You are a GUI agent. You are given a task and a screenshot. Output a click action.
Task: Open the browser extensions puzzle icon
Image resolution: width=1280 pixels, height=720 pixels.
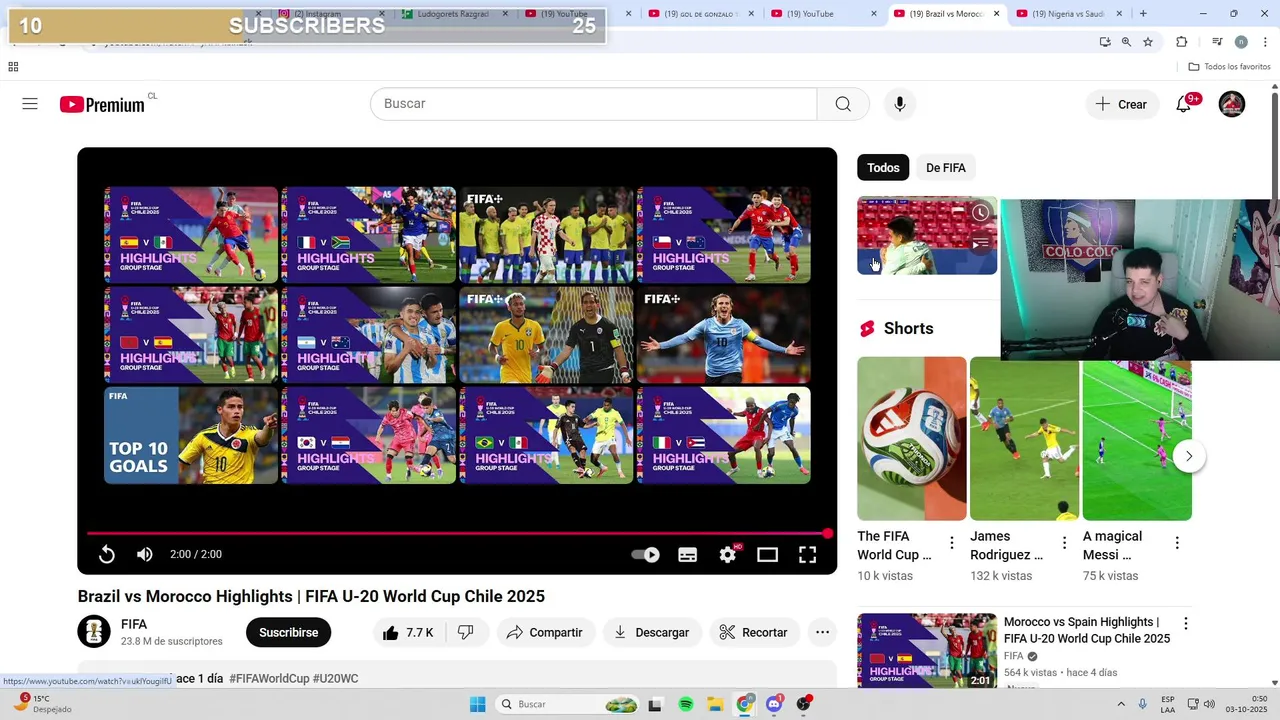tap(1181, 42)
